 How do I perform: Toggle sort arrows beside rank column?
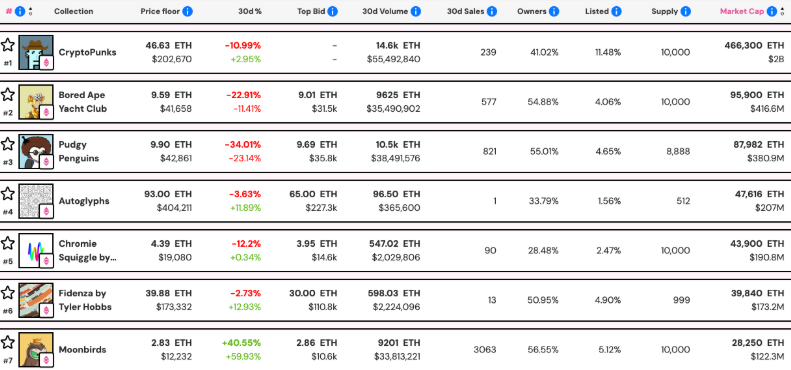click(30, 11)
